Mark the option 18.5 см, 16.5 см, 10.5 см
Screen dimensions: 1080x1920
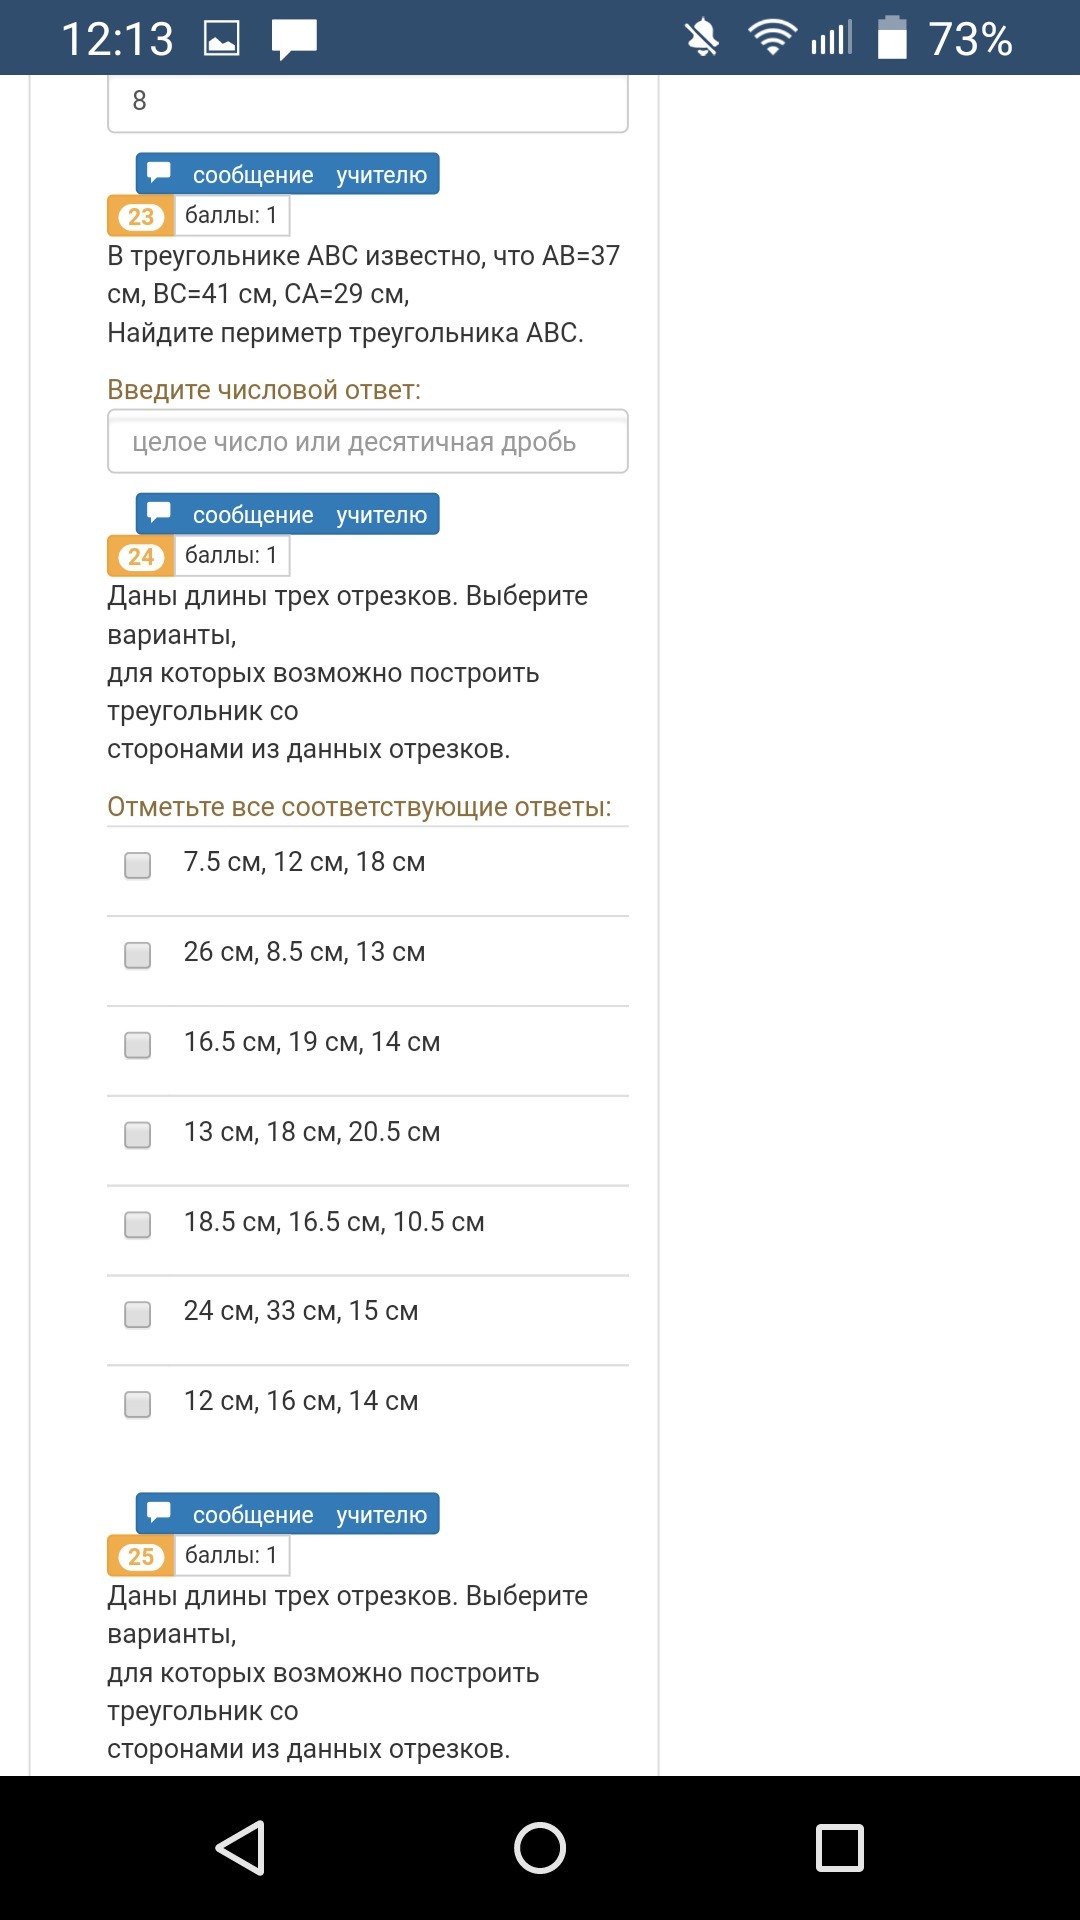pyautogui.click(x=138, y=1225)
